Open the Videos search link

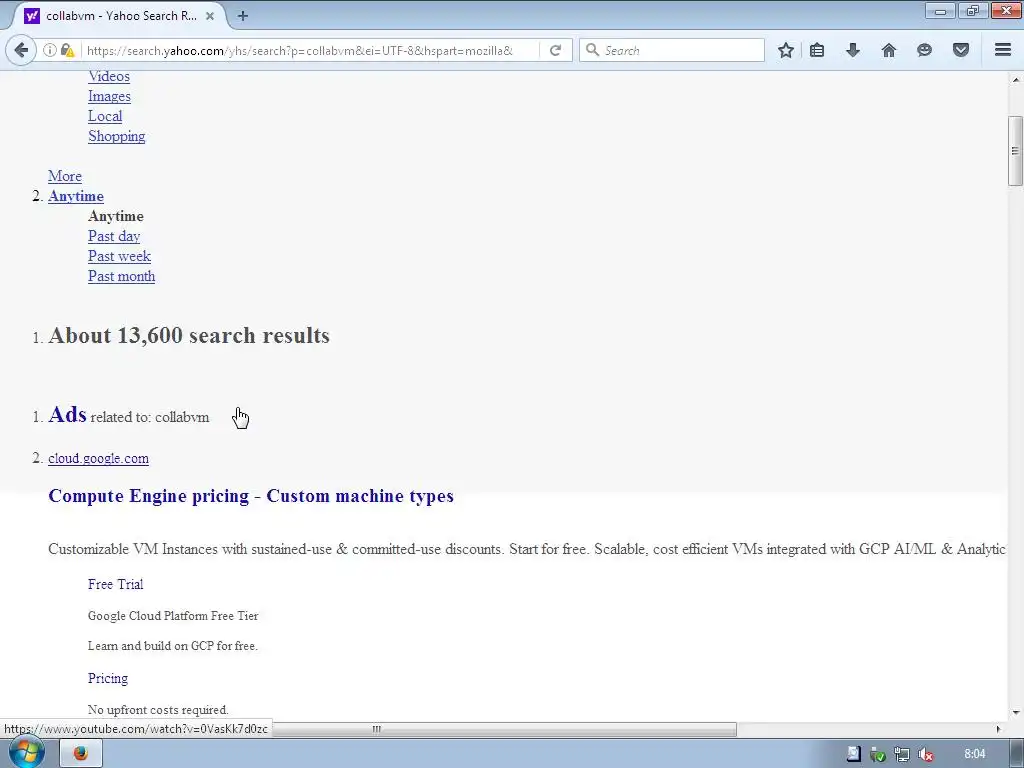coord(109,76)
